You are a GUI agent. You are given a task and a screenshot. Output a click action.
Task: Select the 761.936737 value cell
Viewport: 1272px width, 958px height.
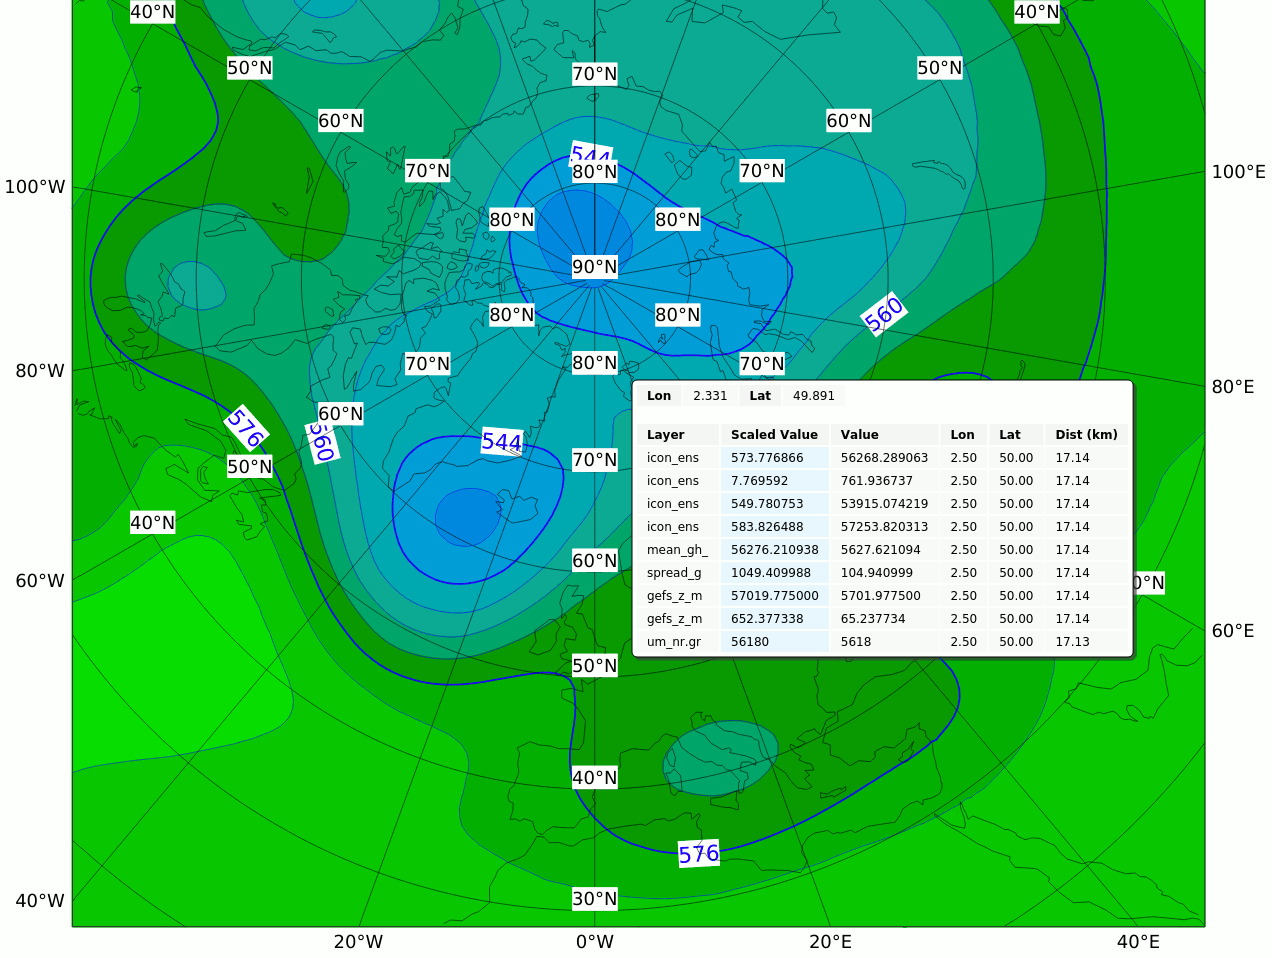884,481
